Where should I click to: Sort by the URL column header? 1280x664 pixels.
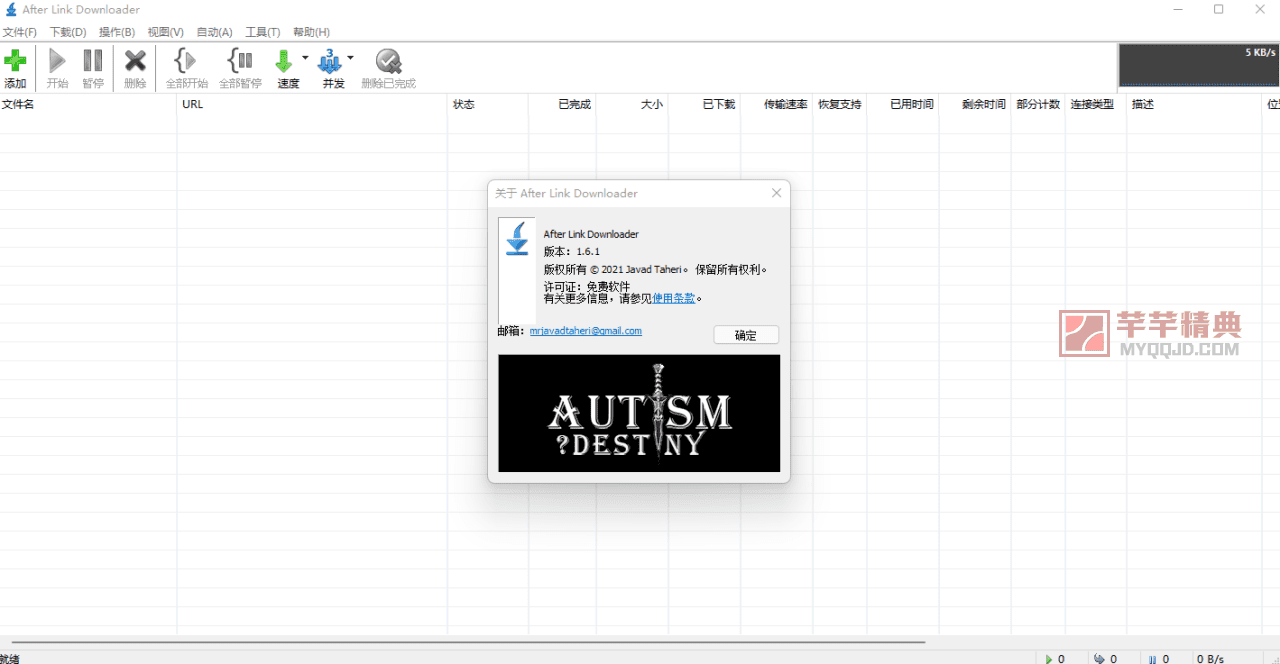click(x=312, y=104)
